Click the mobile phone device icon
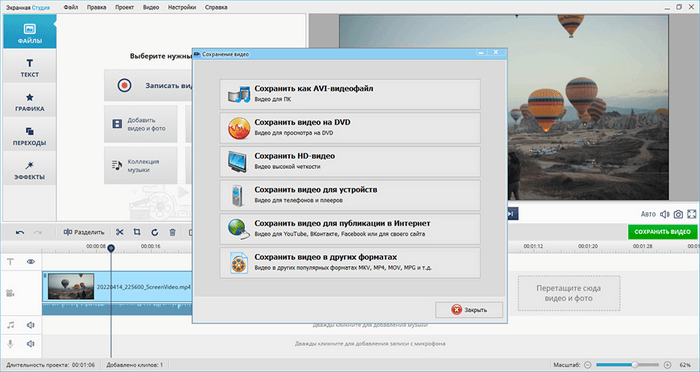Image resolution: width=700 pixels, height=372 pixels. pos(237,196)
